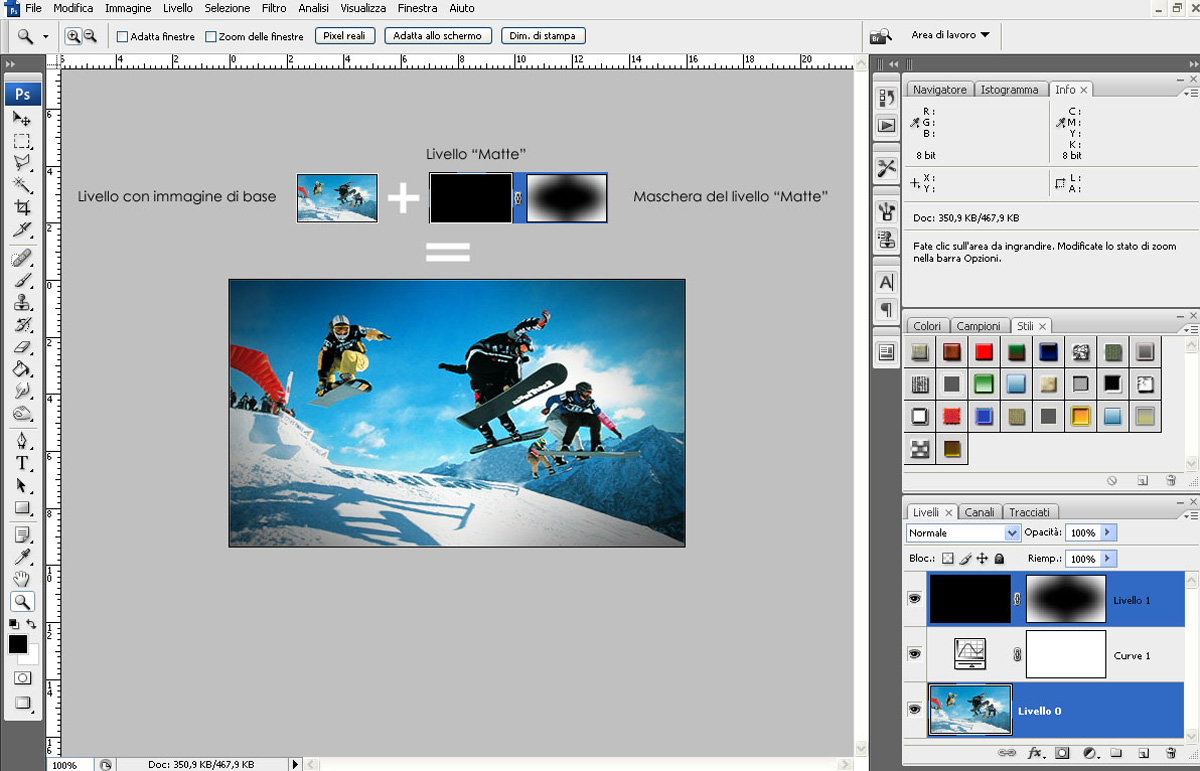This screenshot has width=1200, height=771.
Task: Enable the Adatta finestre checkbox
Action: (123, 37)
